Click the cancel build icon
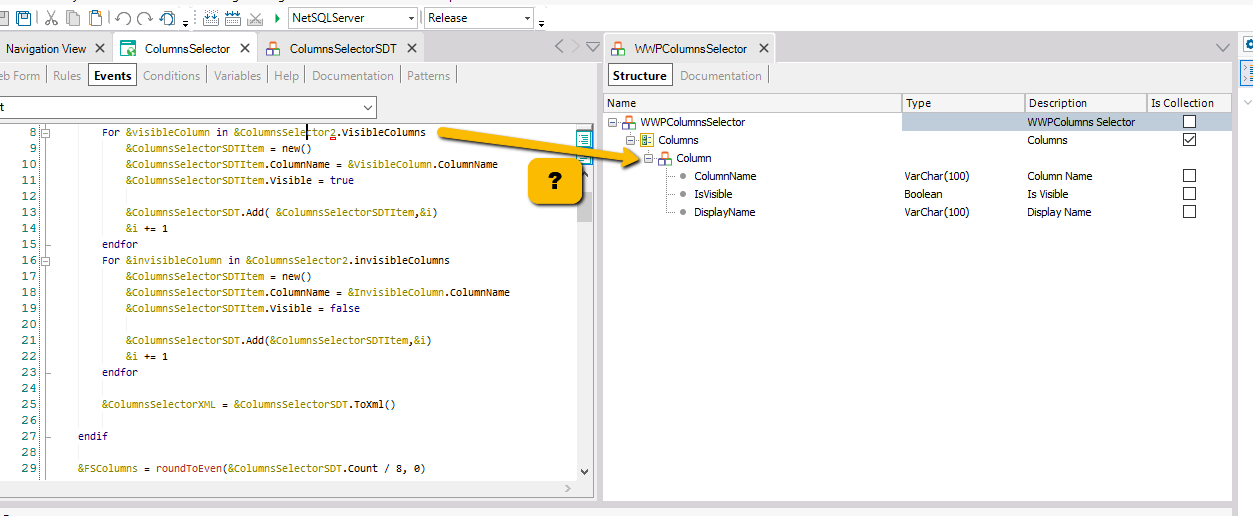Viewport: 1253px width, 516px height. [x=255, y=18]
